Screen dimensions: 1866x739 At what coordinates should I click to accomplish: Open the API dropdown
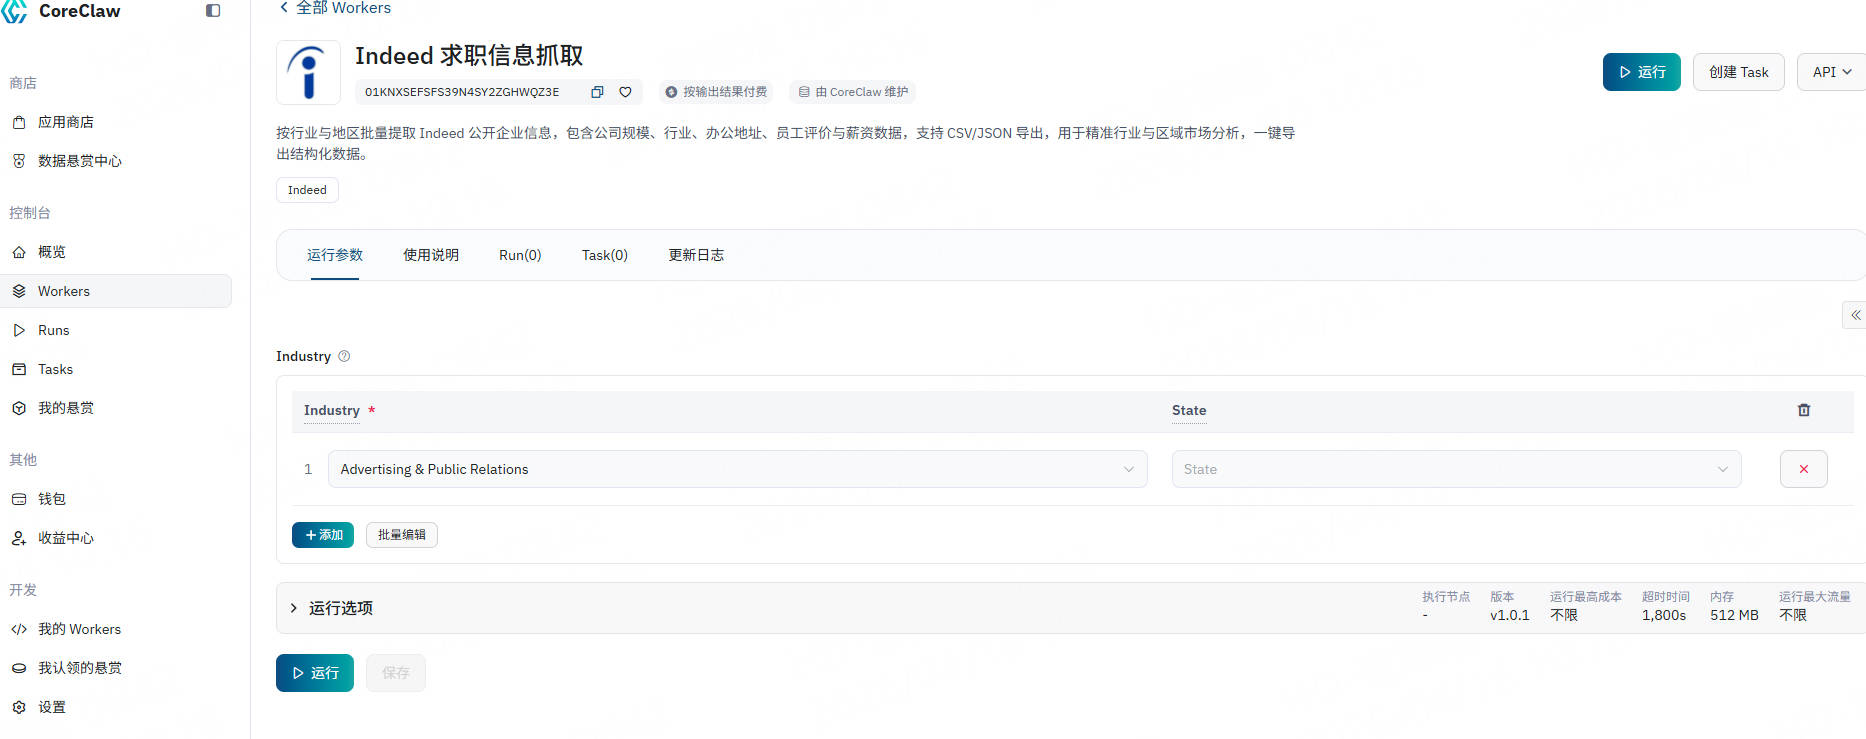click(x=1832, y=72)
